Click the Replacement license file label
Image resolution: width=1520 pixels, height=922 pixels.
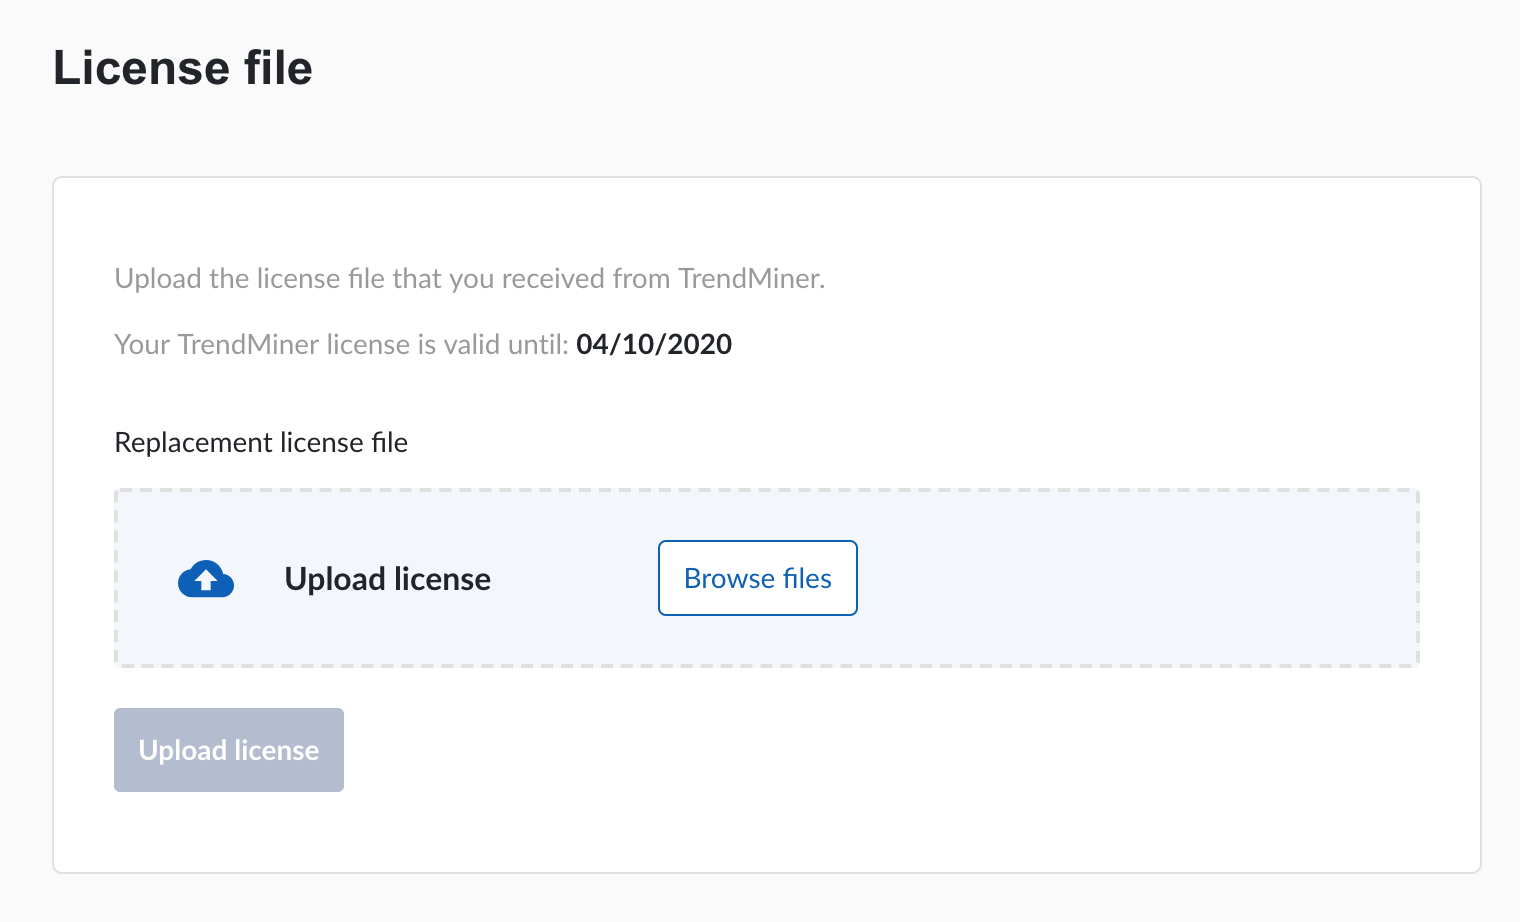261,442
